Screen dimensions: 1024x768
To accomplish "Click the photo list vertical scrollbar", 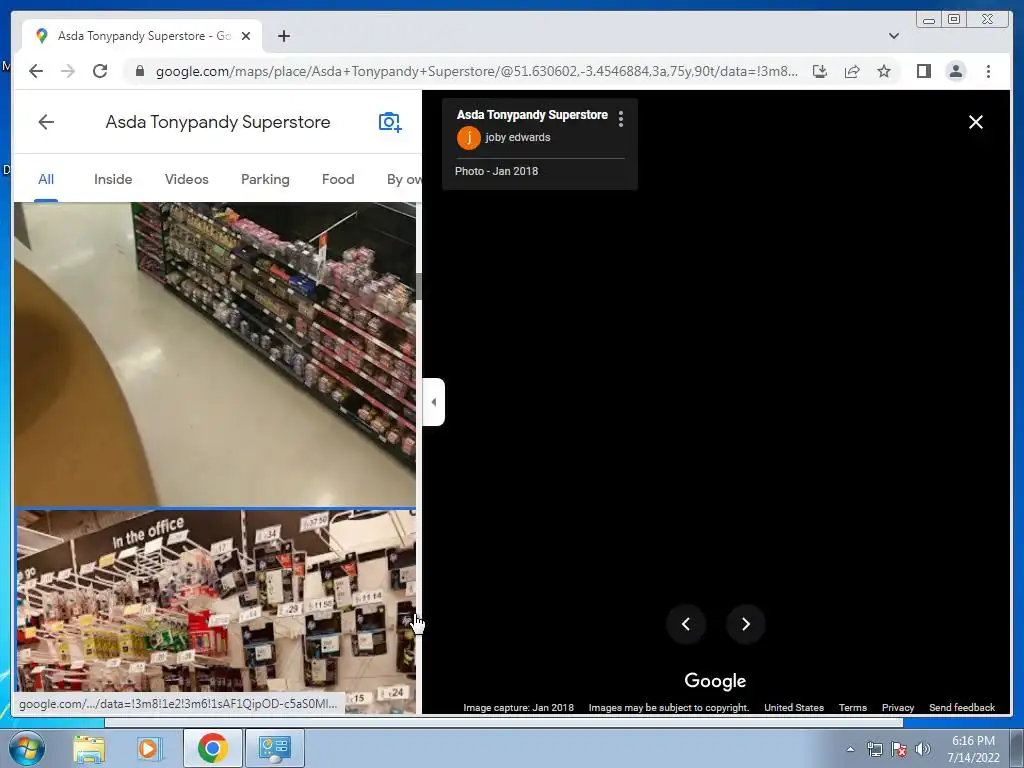I will click(x=419, y=287).
